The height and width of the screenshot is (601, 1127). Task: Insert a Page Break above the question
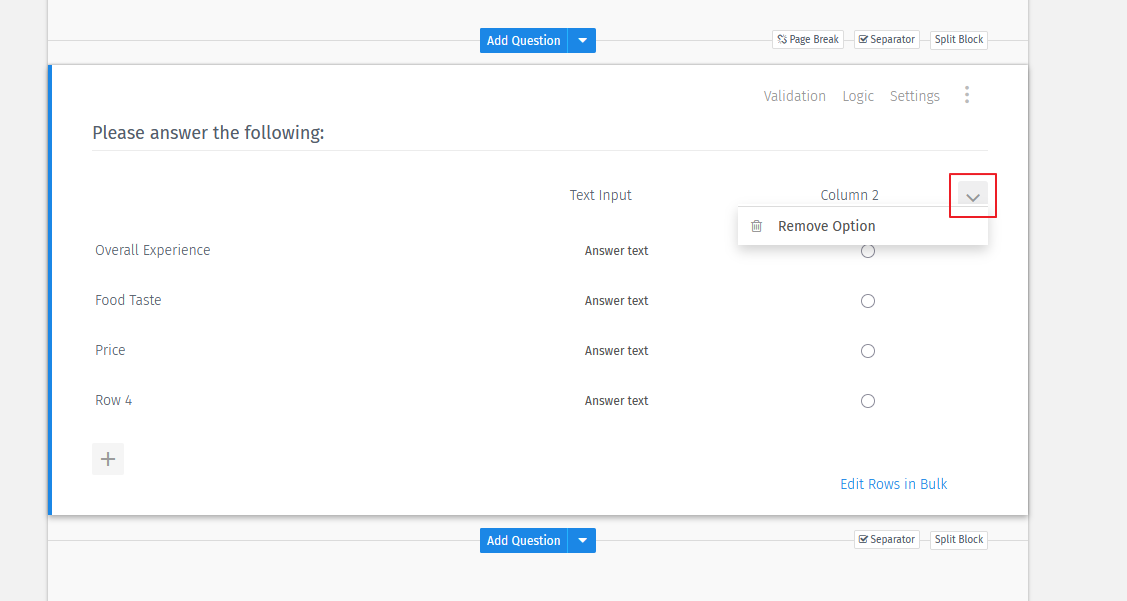tap(807, 39)
